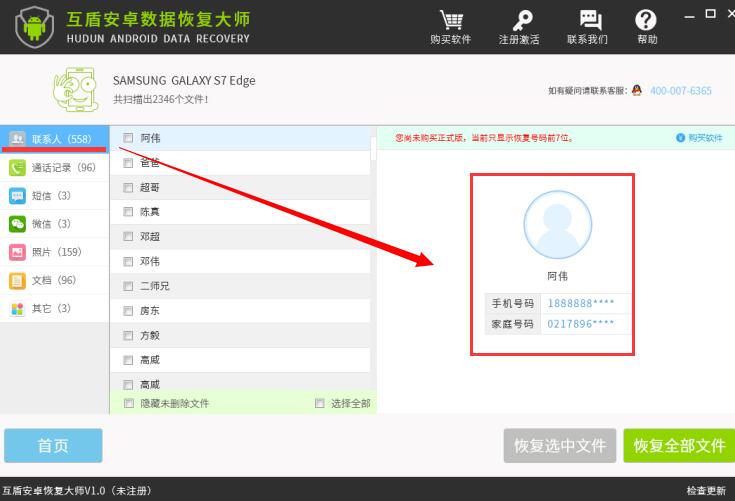
Task: Click the 购买软件 link in the notice bar
Action: (705, 138)
